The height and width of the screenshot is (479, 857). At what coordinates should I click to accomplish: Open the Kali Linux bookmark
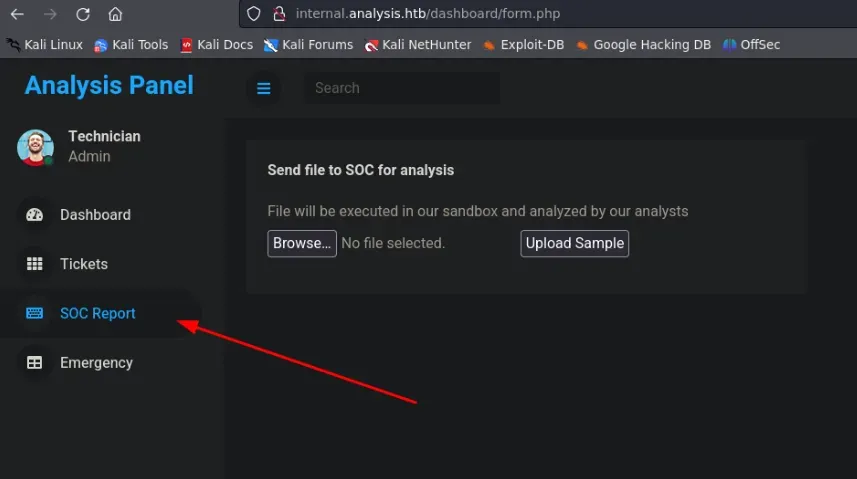[44, 45]
